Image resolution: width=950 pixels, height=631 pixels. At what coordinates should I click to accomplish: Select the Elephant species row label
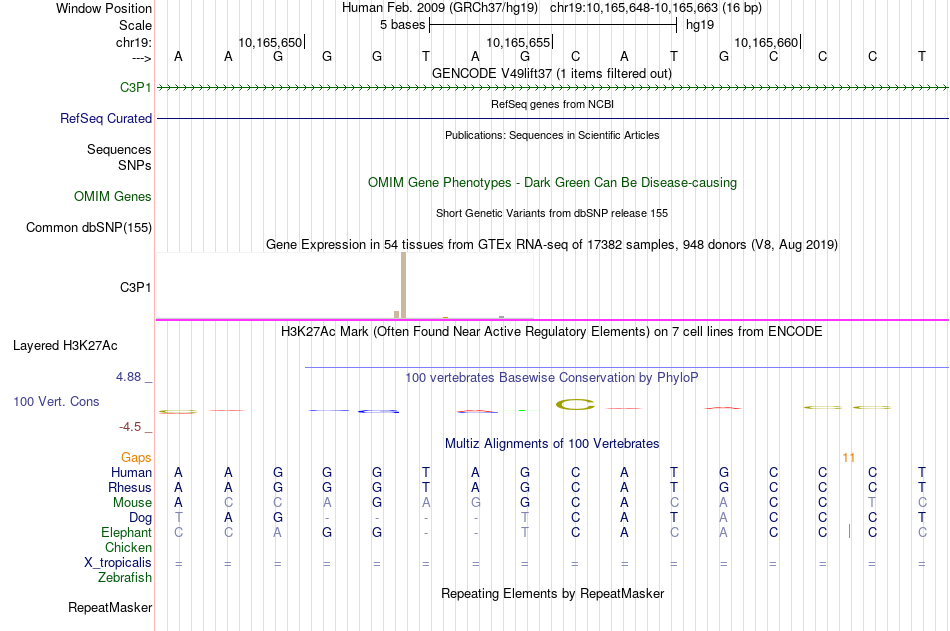tap(127, 532)
